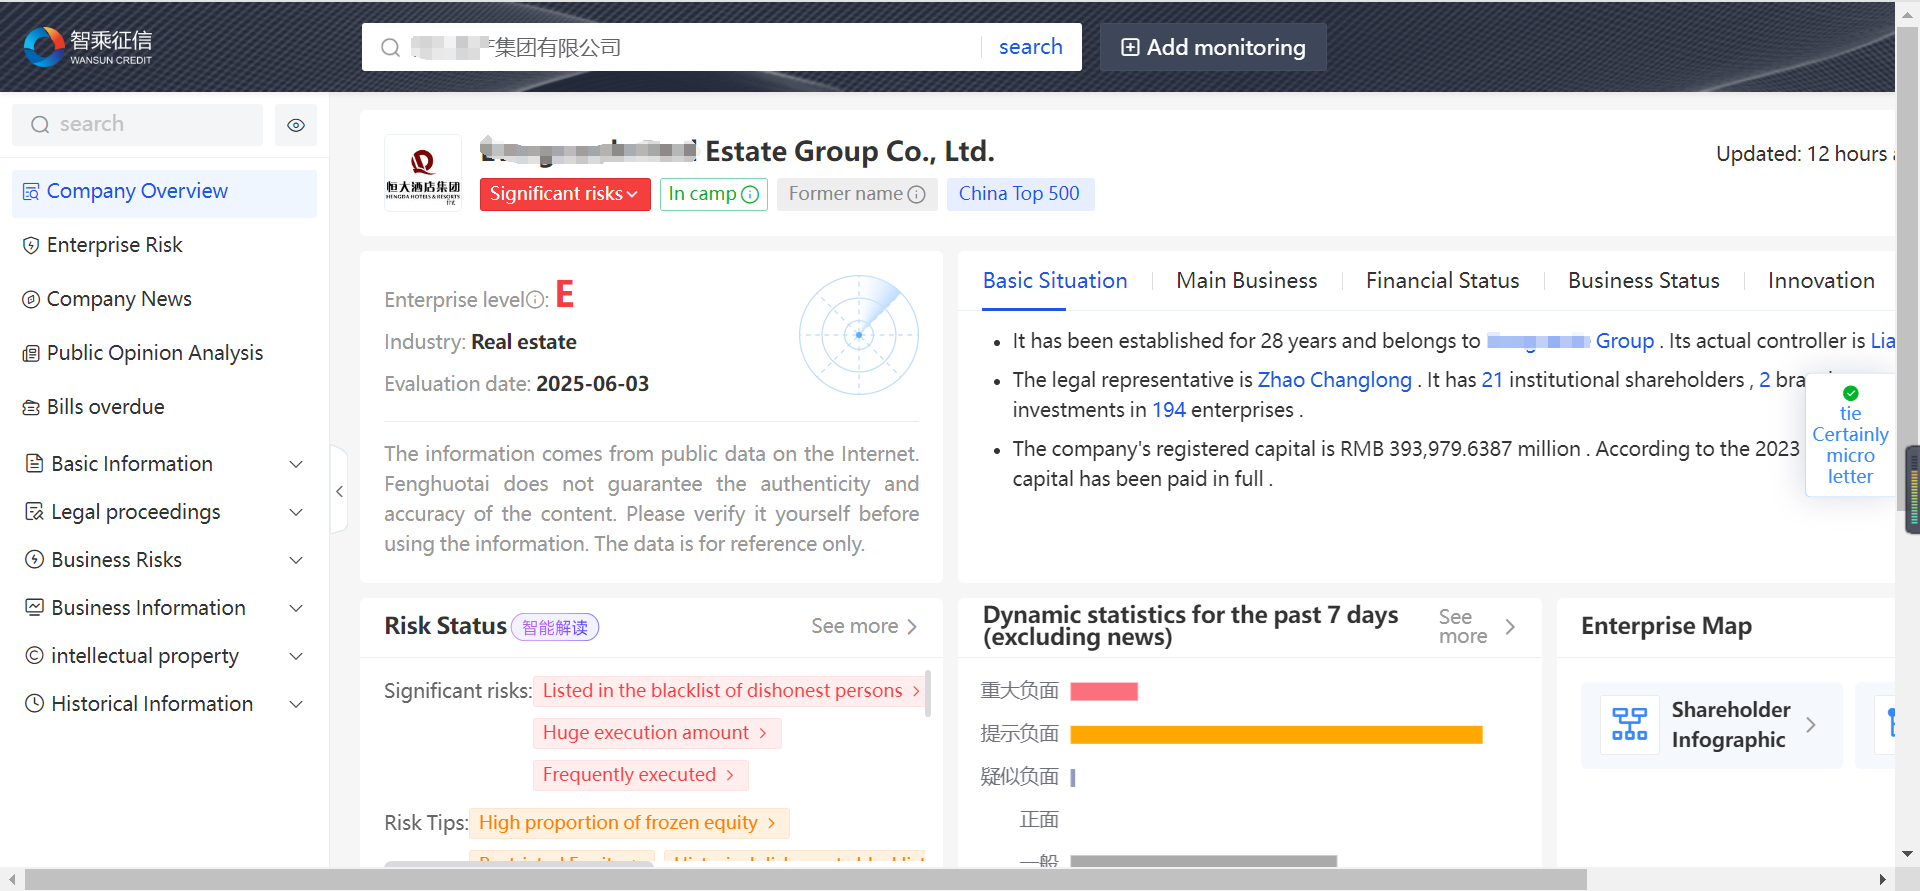The image size is (1920, 891).
Task: Open the Zhao Changlong link
Action: coord(1334,380)
